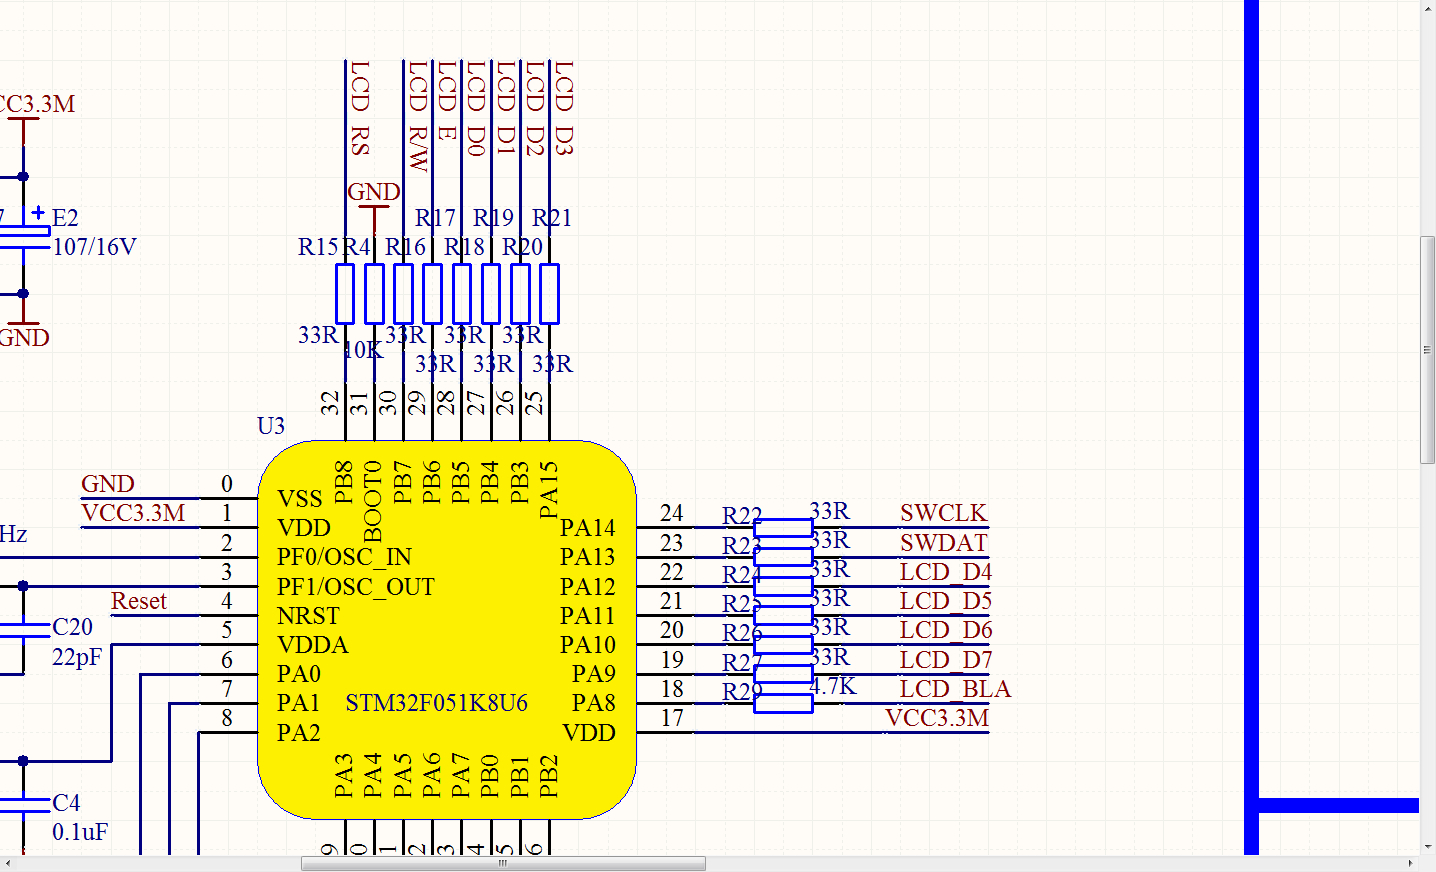Image resolution: width=1436 pixels, height=872 pixels.
Task: Click the horizontal scrollbar's left arrow
Action: 8,863
